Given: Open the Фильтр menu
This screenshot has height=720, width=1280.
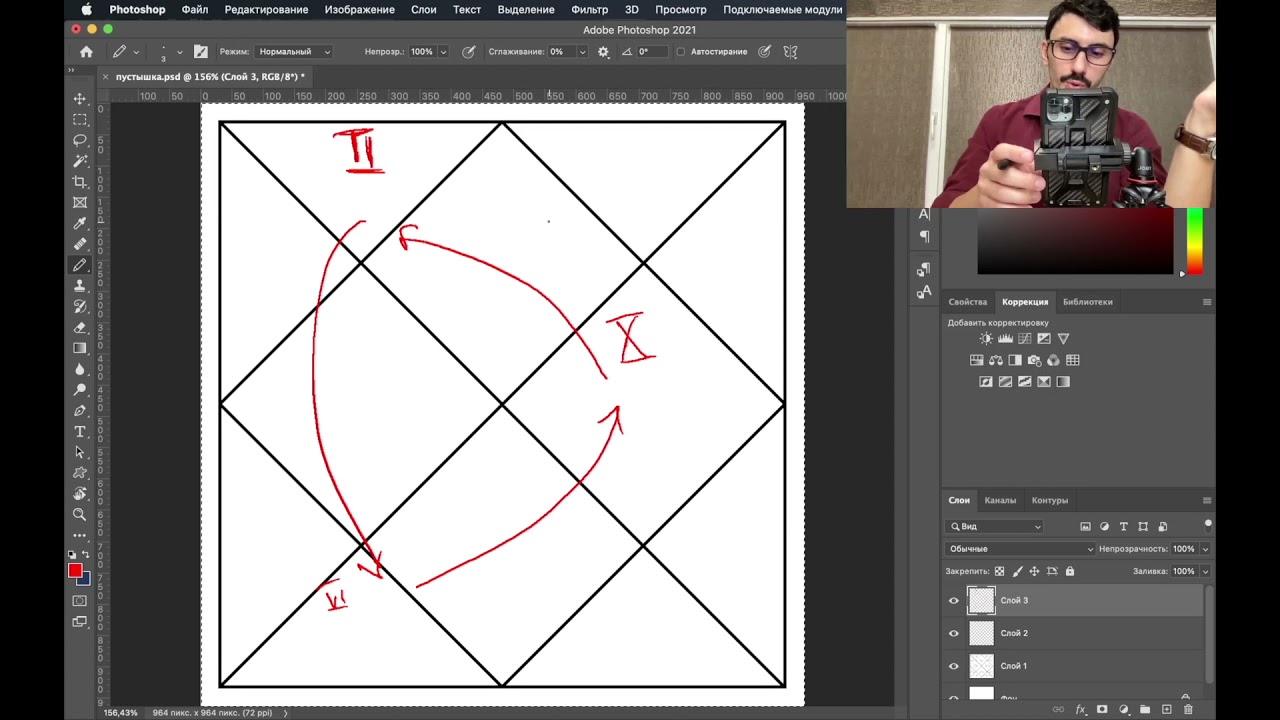Looking at the screenshot, I should pyautogui.click(x=589, y=9).
